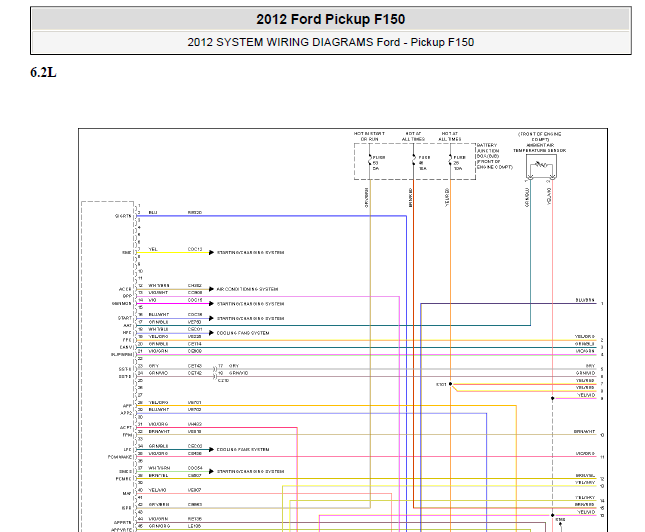
Task: Click the 'YEL/VIO' label at pin 40
Action: (x=158, y=490)
